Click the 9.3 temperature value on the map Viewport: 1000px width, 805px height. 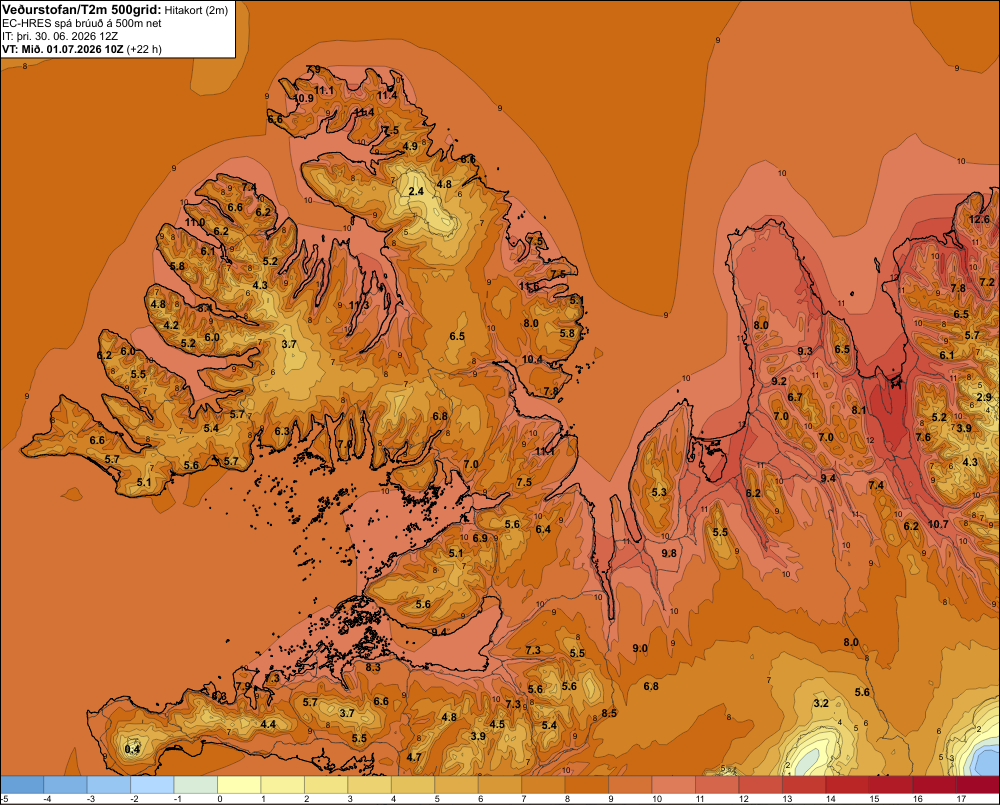pyautogui.click(x=805, y=351)
